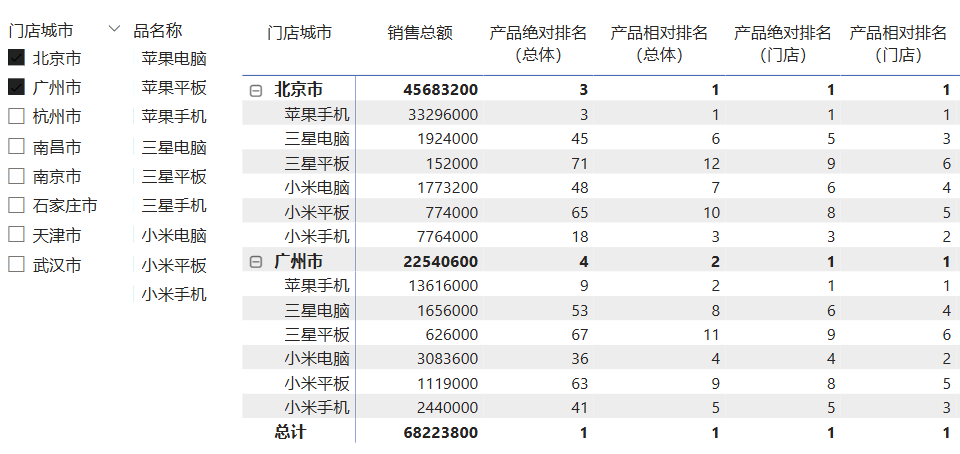Collapse the 广州市 row group
960x454 pixels.
pos(256,262)
